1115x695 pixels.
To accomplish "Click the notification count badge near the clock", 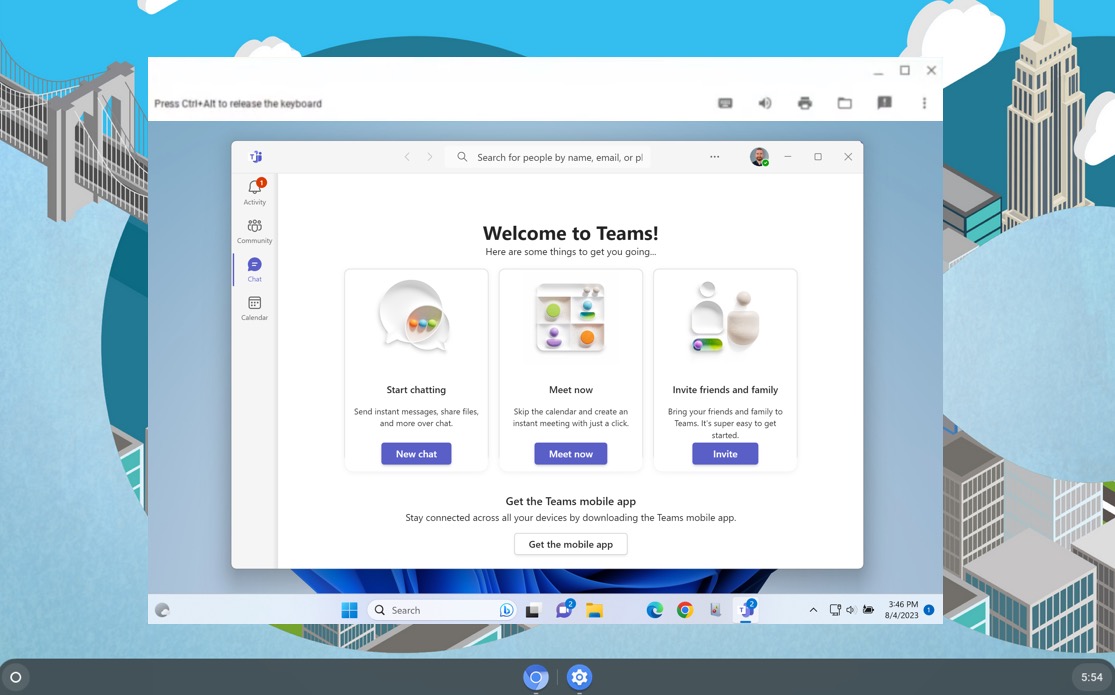I will click(927, 609).
